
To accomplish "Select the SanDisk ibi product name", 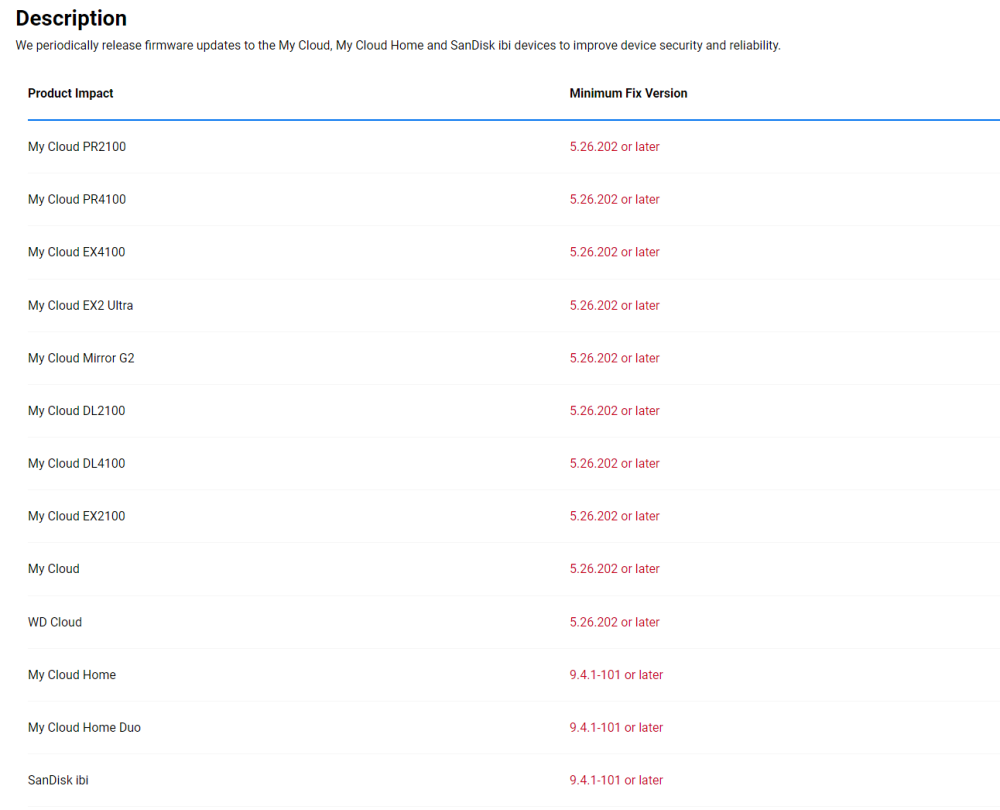I will coord(58,780).
